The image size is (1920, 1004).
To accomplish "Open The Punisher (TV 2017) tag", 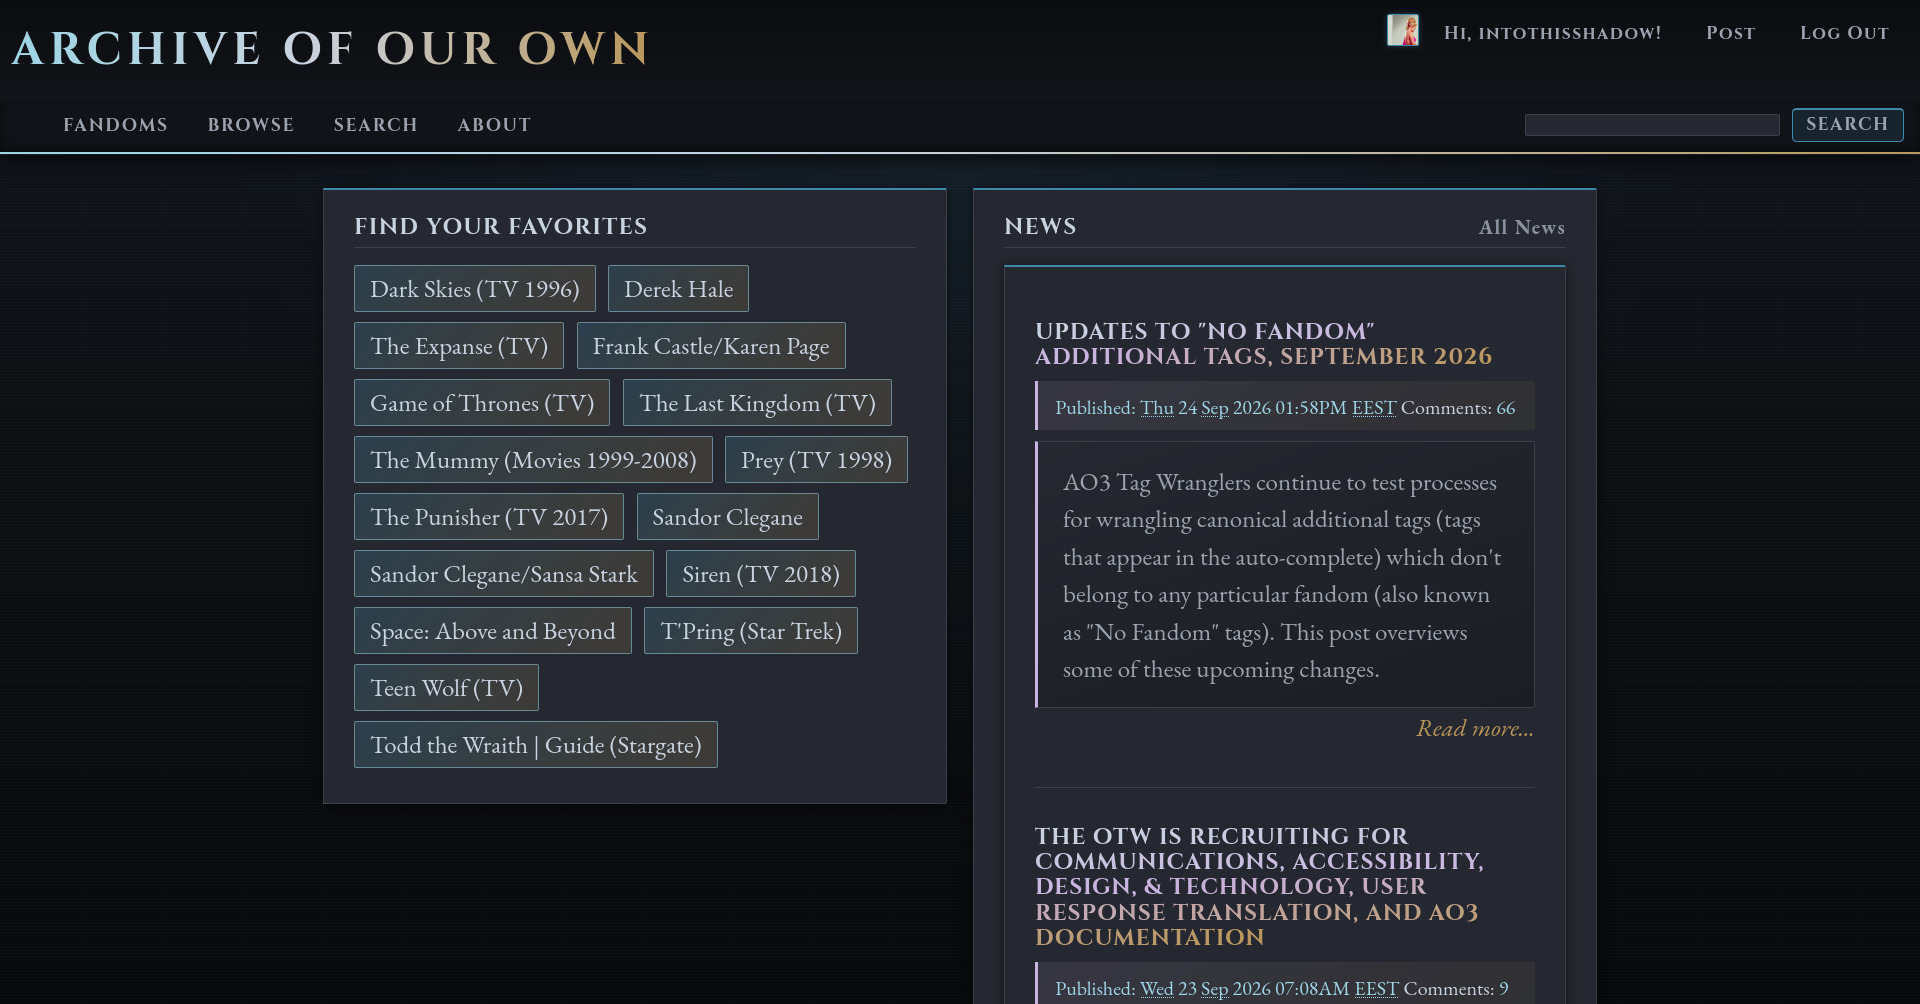I will tap(489, 517).
